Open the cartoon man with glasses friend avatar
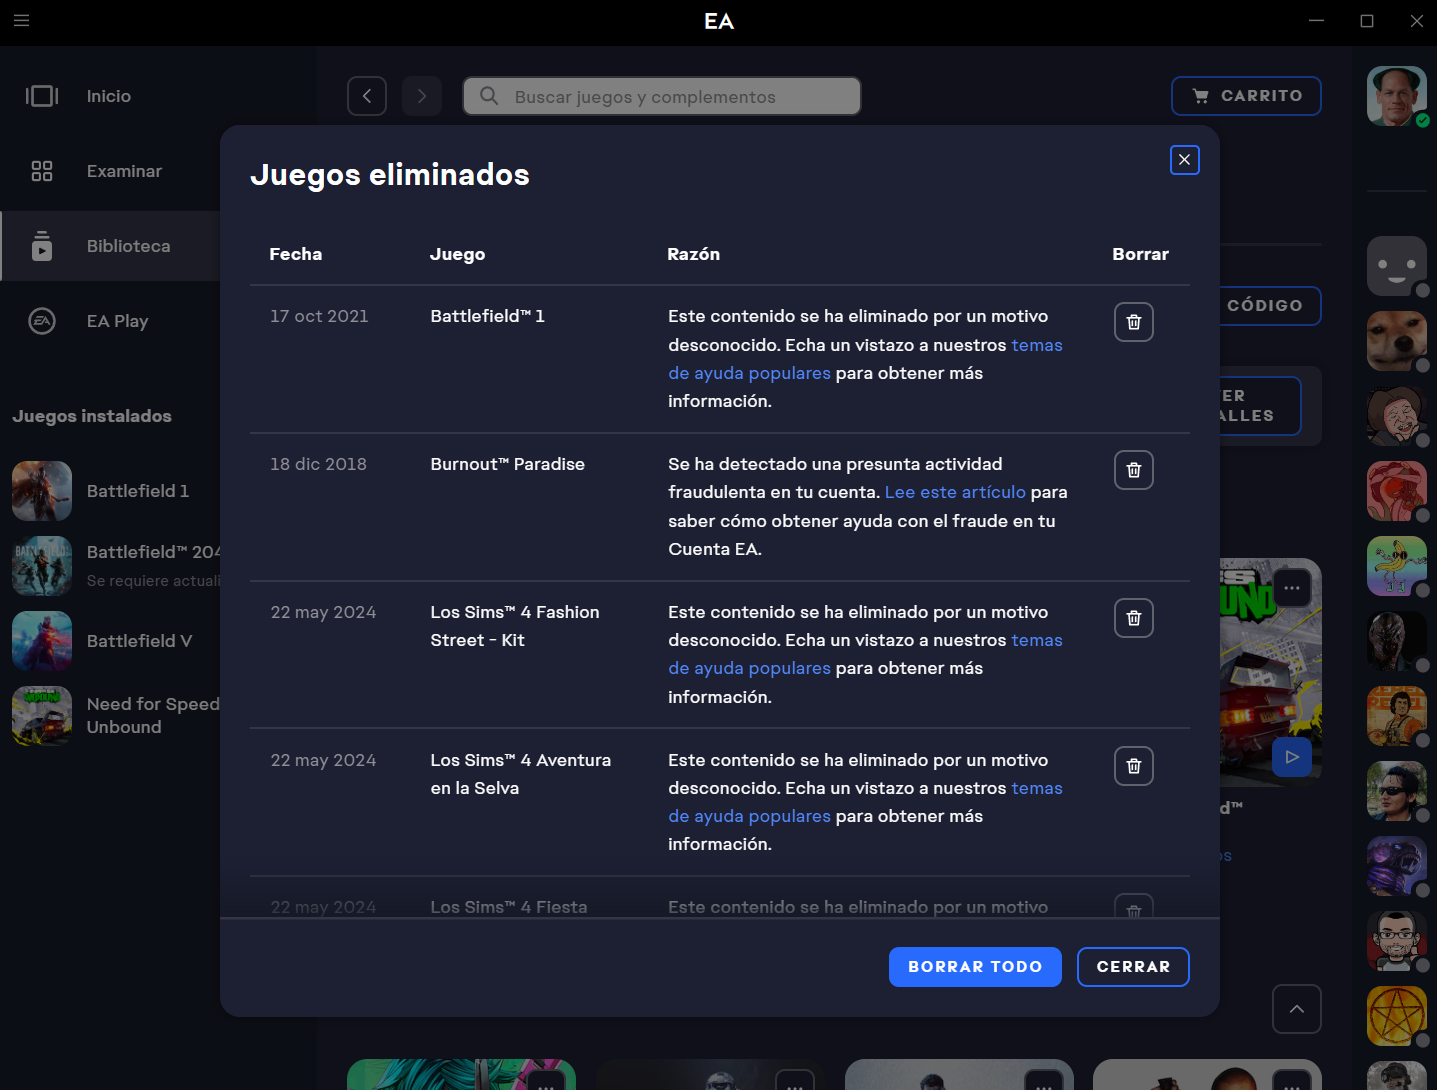The image size is (1437, 1090). (1397, 941)
